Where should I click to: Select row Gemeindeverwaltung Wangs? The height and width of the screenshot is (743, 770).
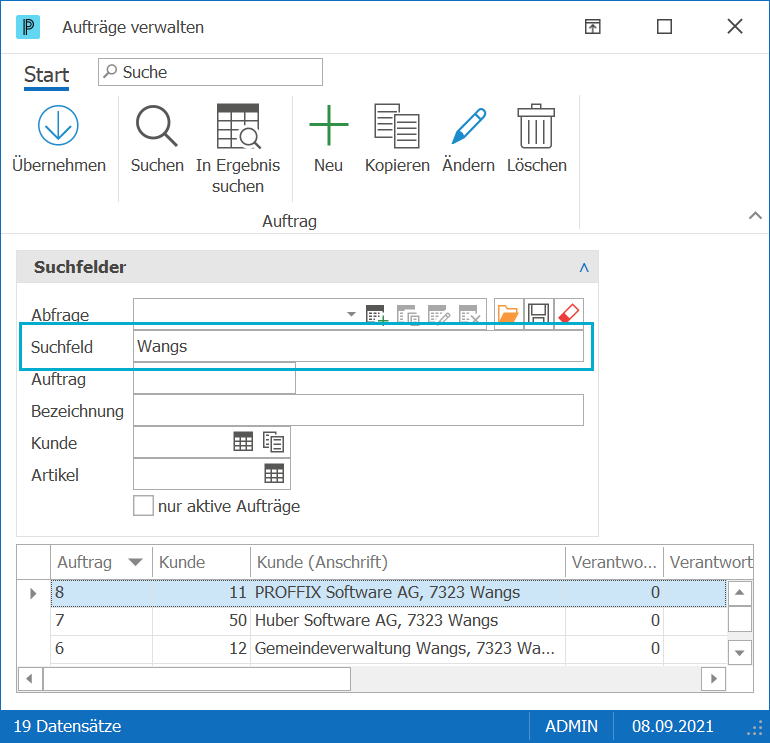point(388,648)
